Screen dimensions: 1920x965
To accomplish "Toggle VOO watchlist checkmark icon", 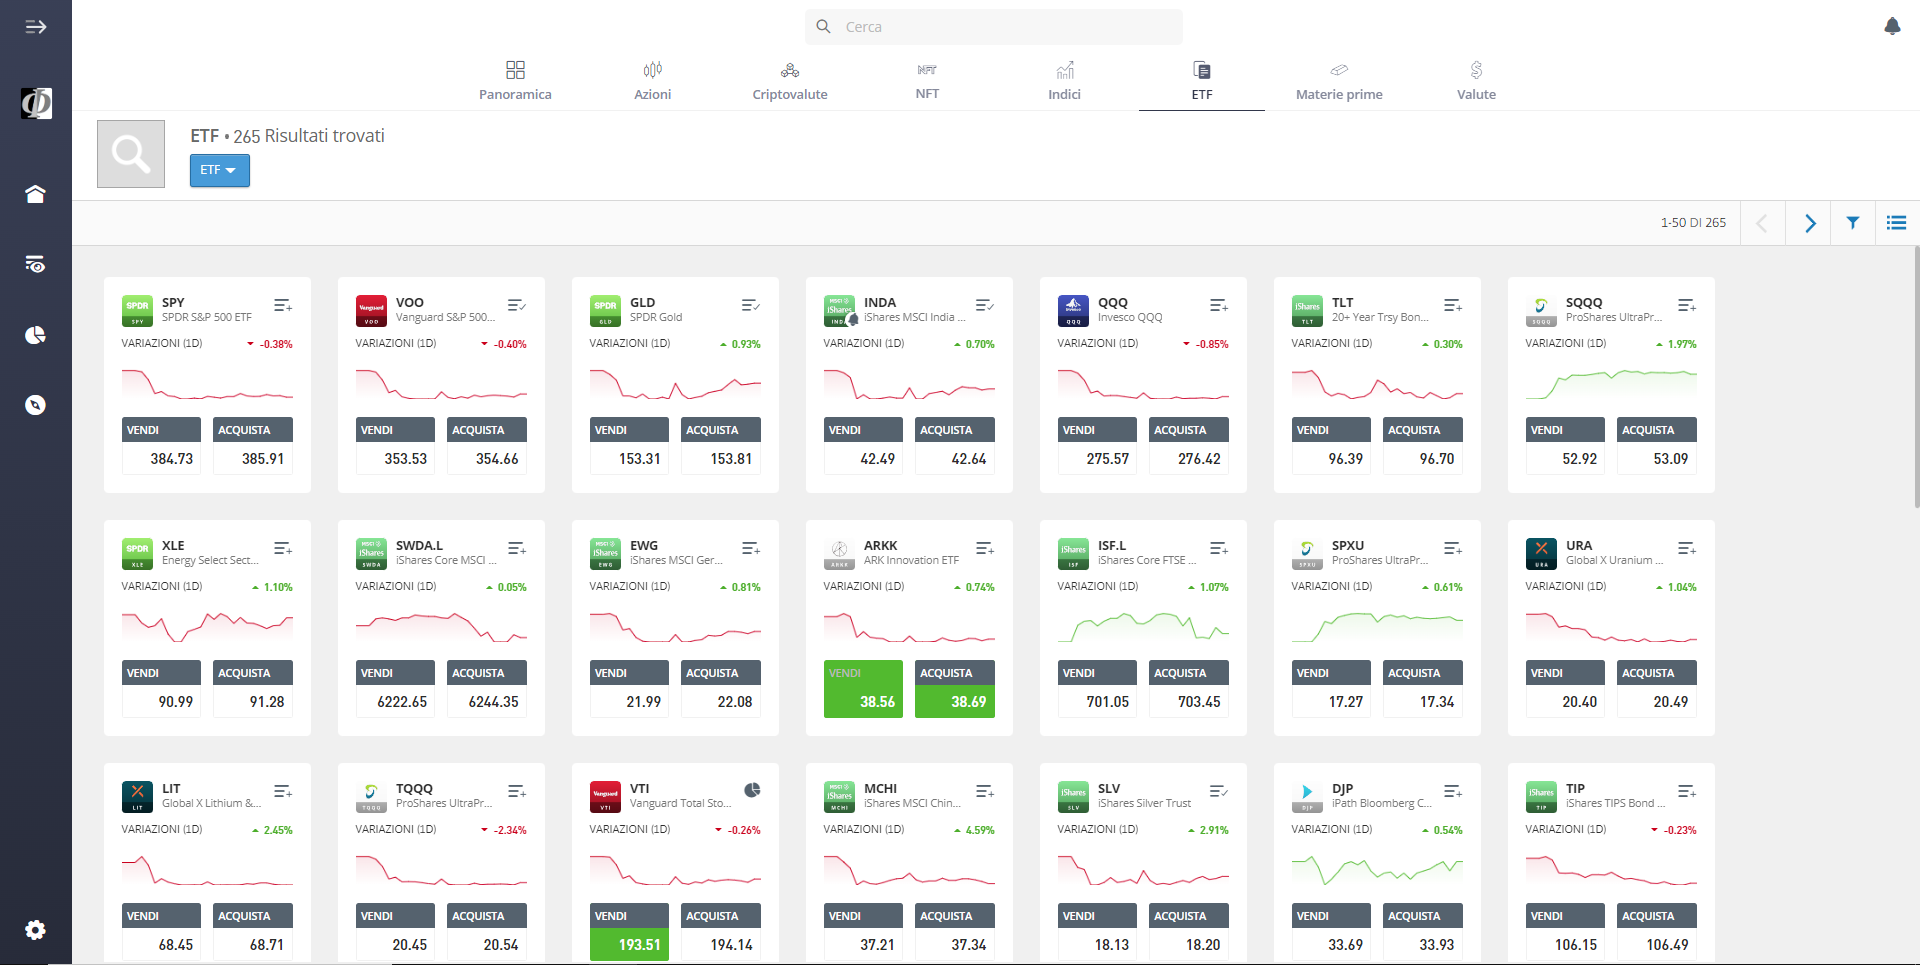I will click(x=517, y=305).
